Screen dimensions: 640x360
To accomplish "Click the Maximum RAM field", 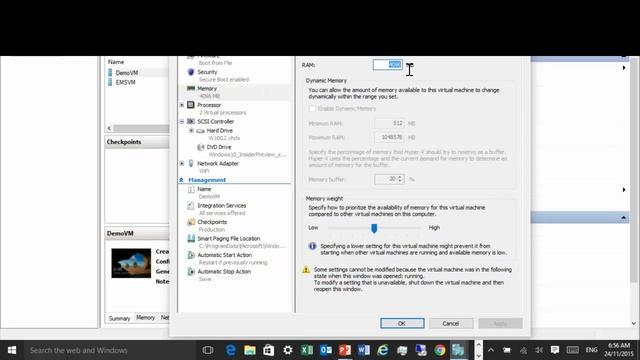I will tap(390, 138).
